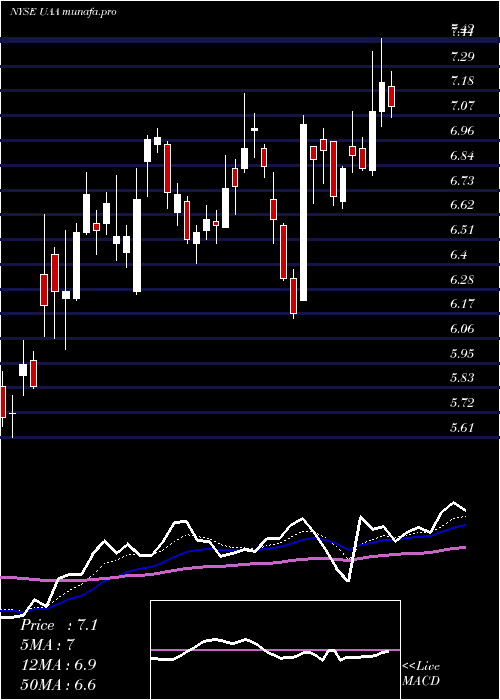Select the 7.18 price axis label
The image size is (500, 700).
point(462,81)
